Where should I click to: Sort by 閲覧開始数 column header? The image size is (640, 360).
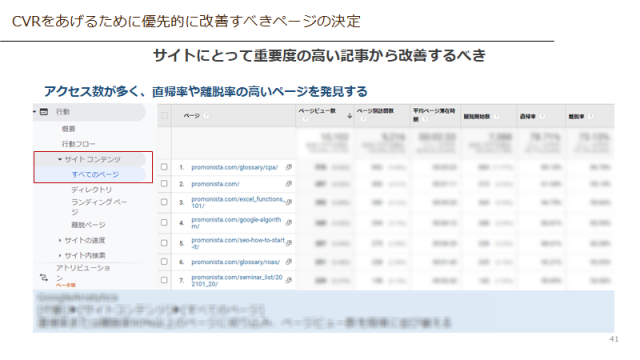[477, 116]
